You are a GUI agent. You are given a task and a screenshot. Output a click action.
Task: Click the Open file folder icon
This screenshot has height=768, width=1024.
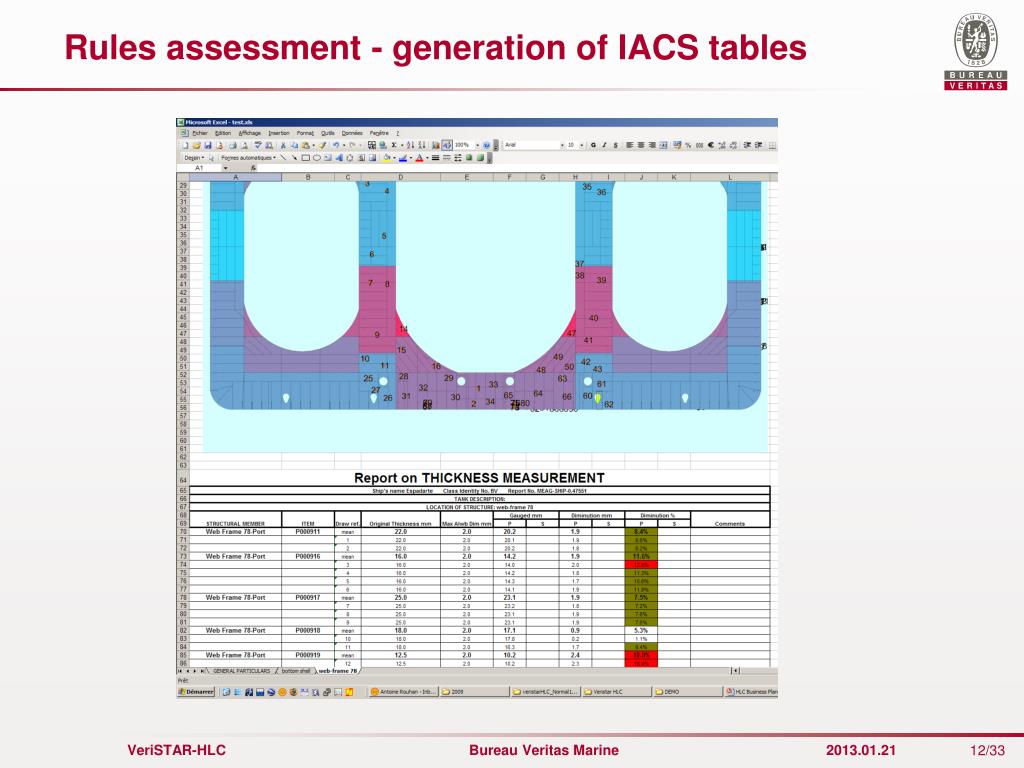click(197, 145)
